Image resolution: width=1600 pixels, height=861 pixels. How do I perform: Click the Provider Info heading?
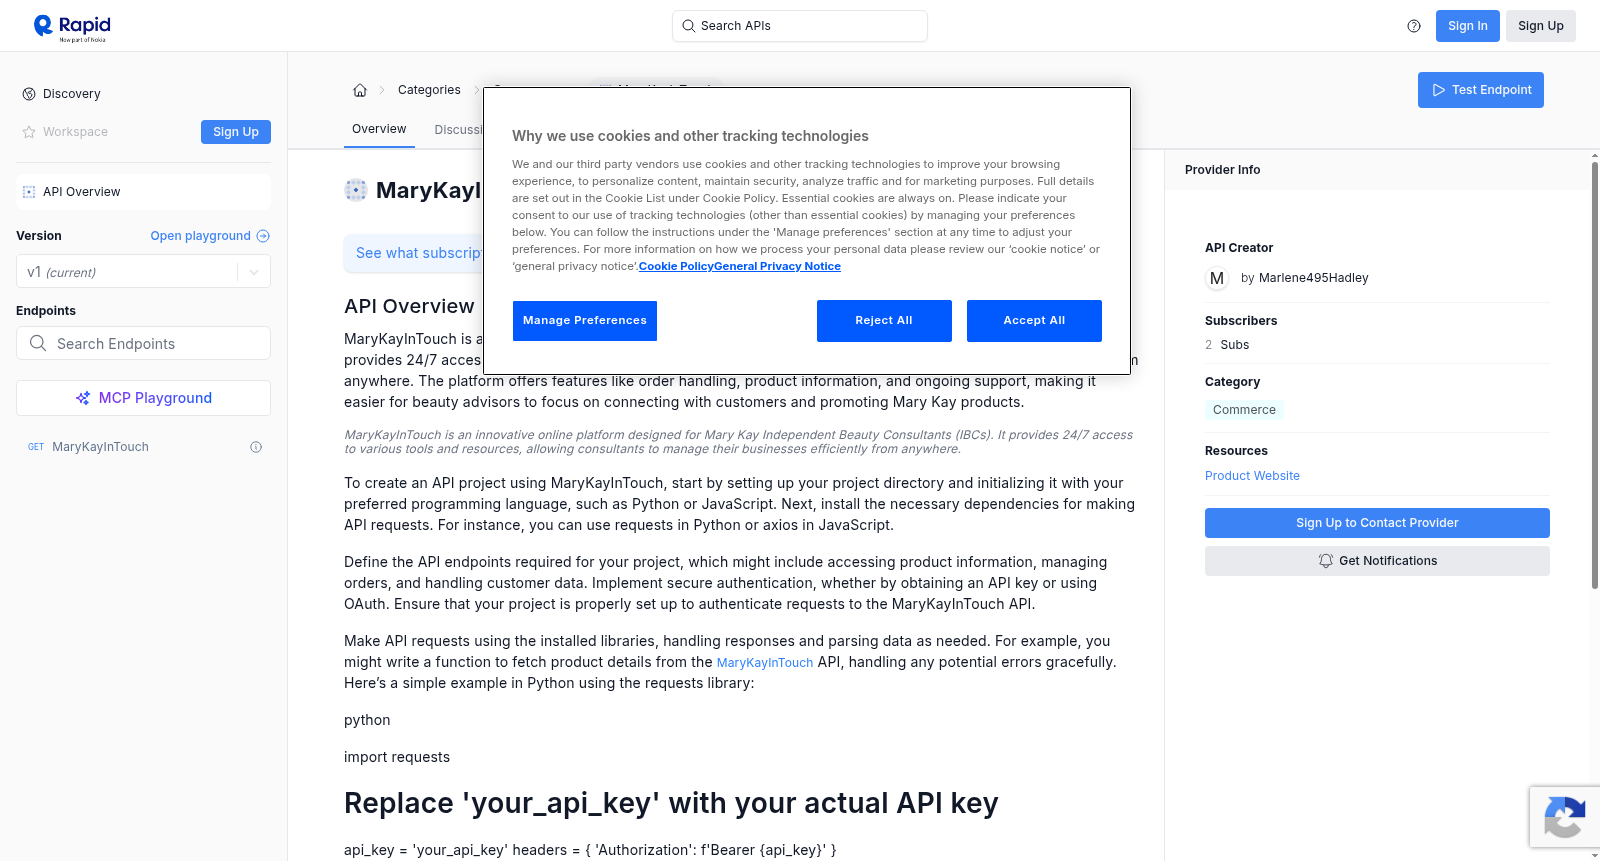[x=1222, y=170]
